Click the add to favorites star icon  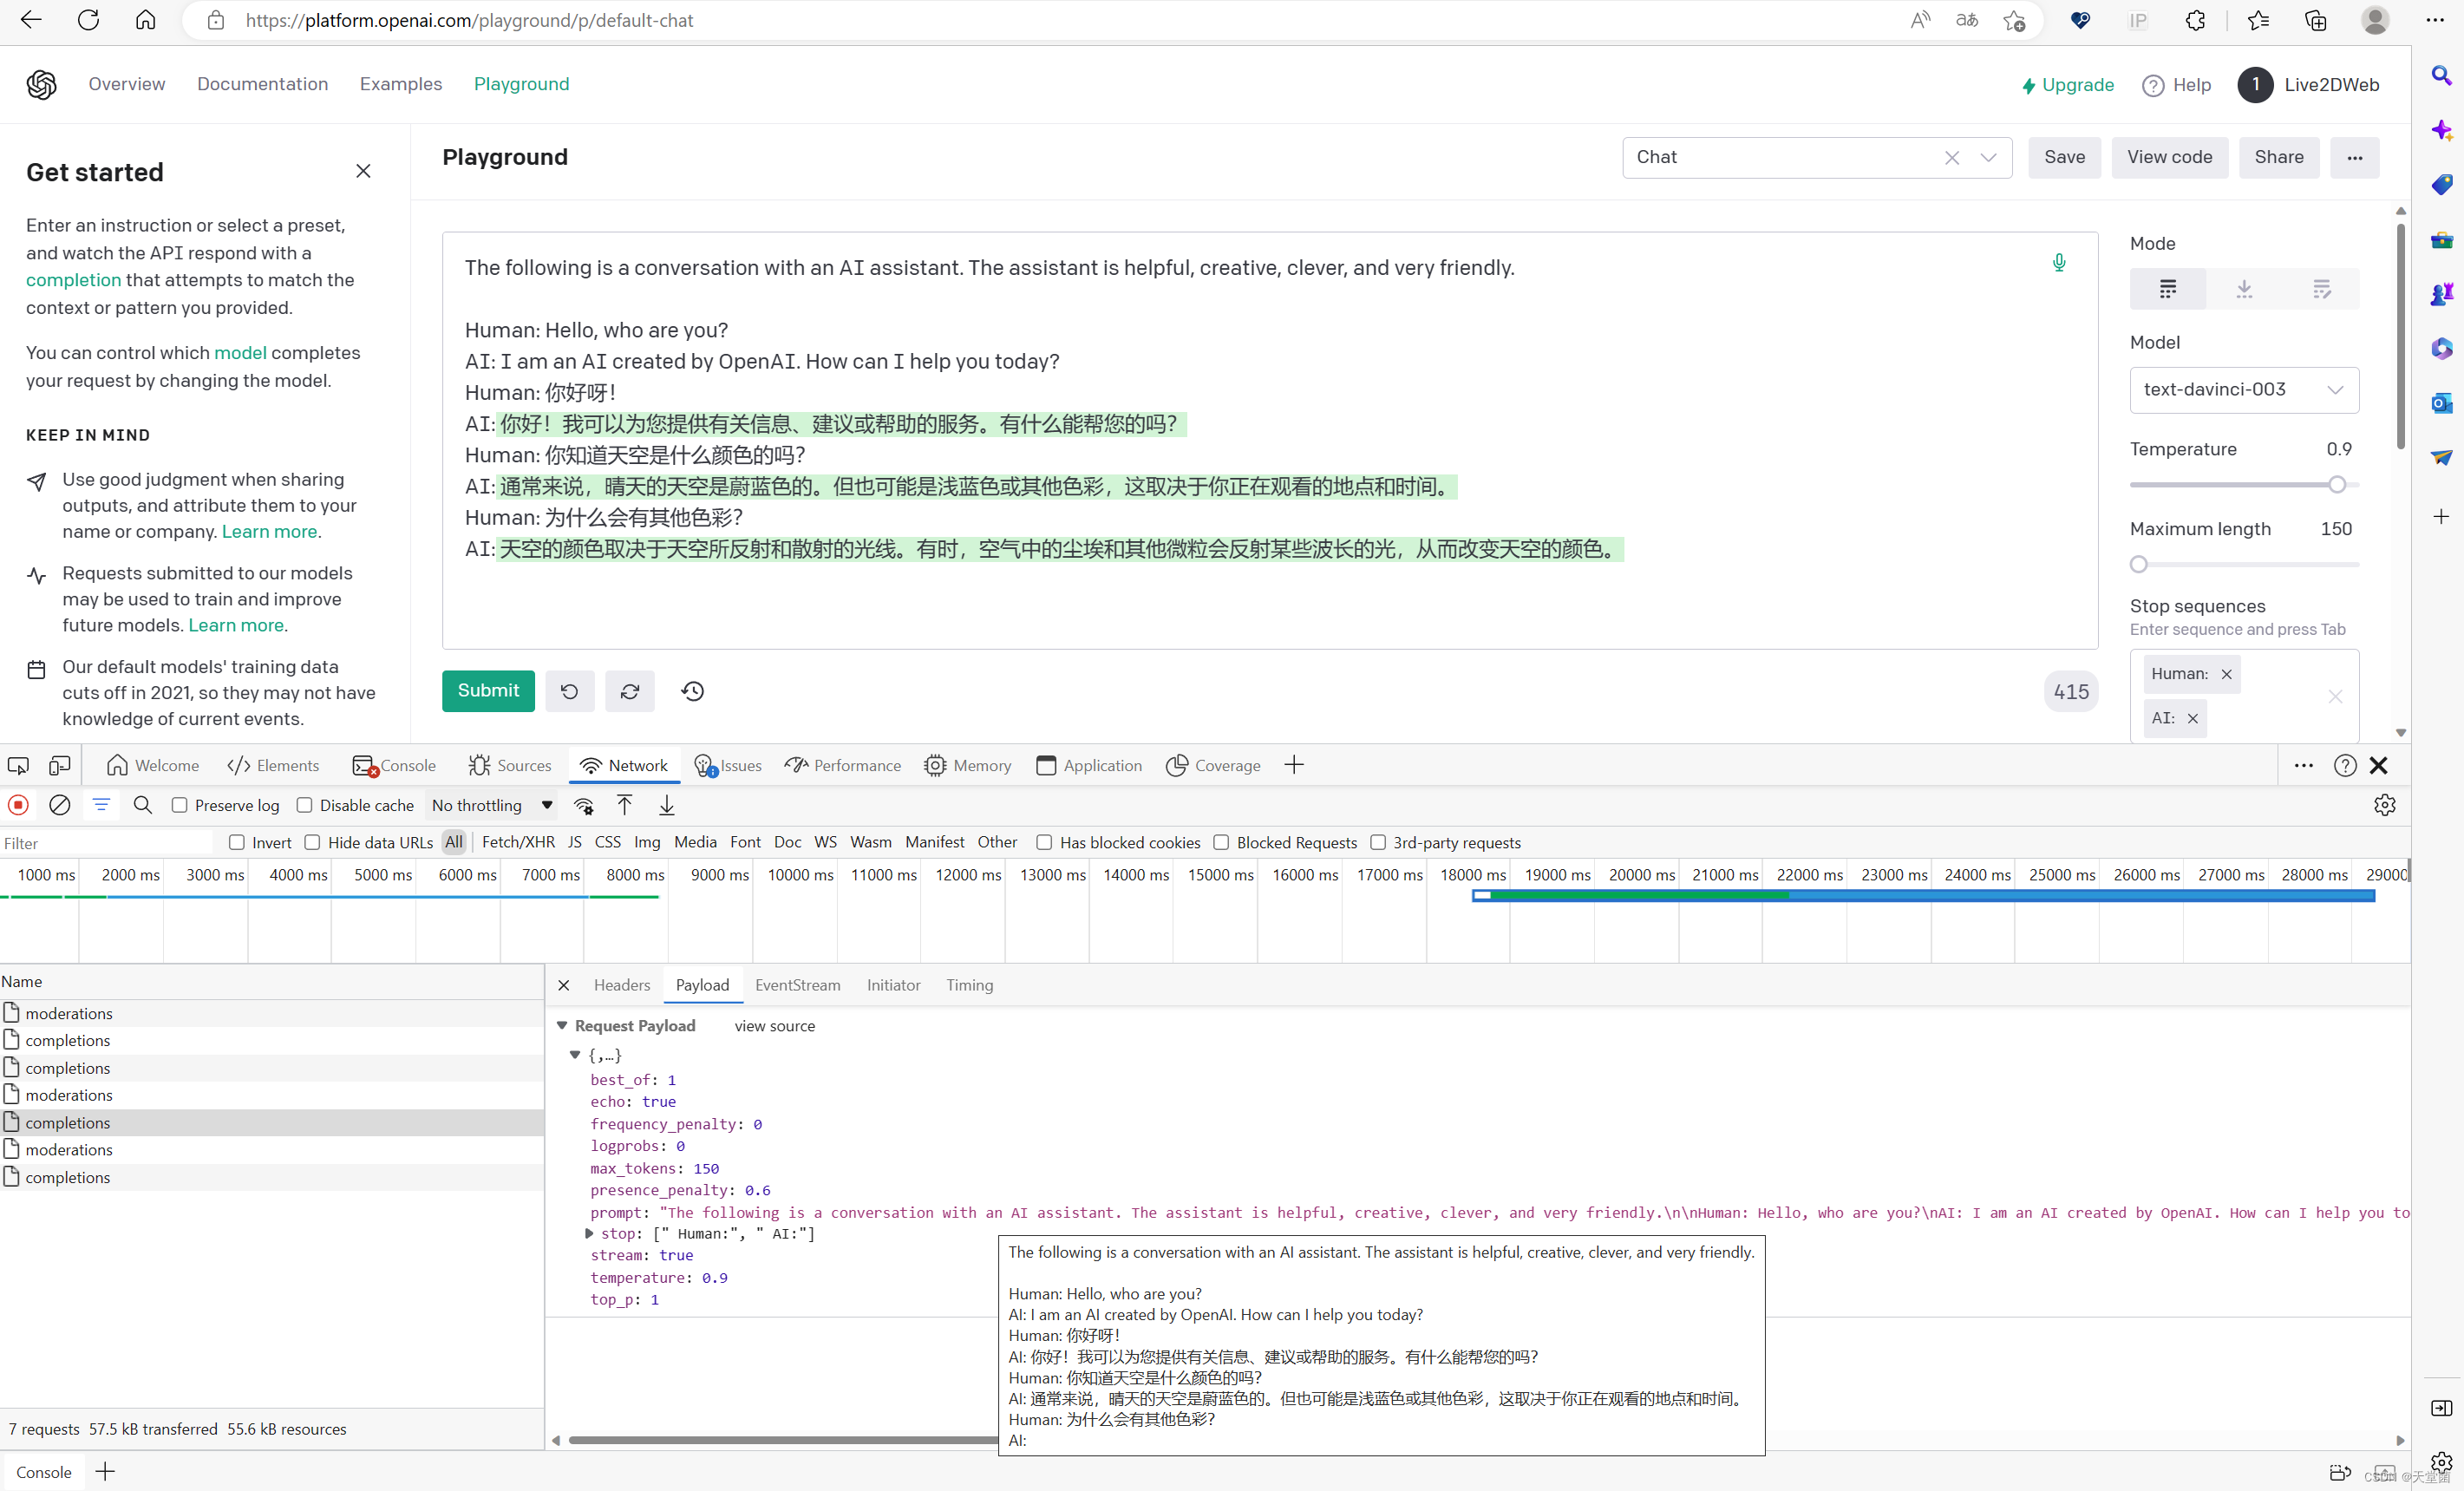pos(2015,20)
